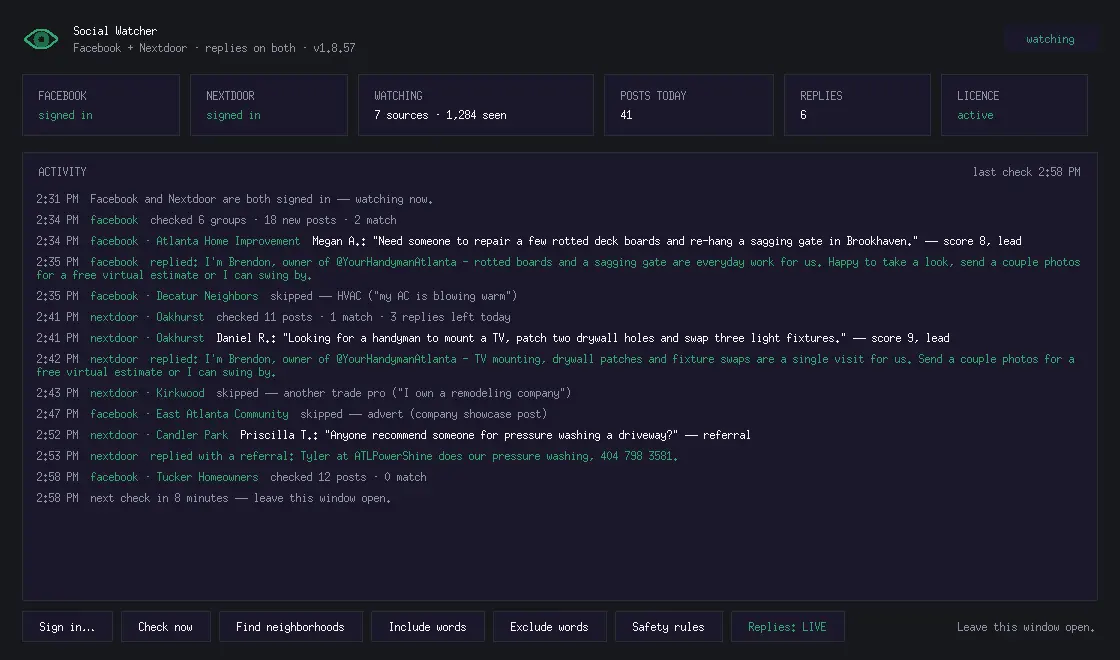
Task: Click the POSTS TODAY 41 card
Action: click(x=689, y=105)
